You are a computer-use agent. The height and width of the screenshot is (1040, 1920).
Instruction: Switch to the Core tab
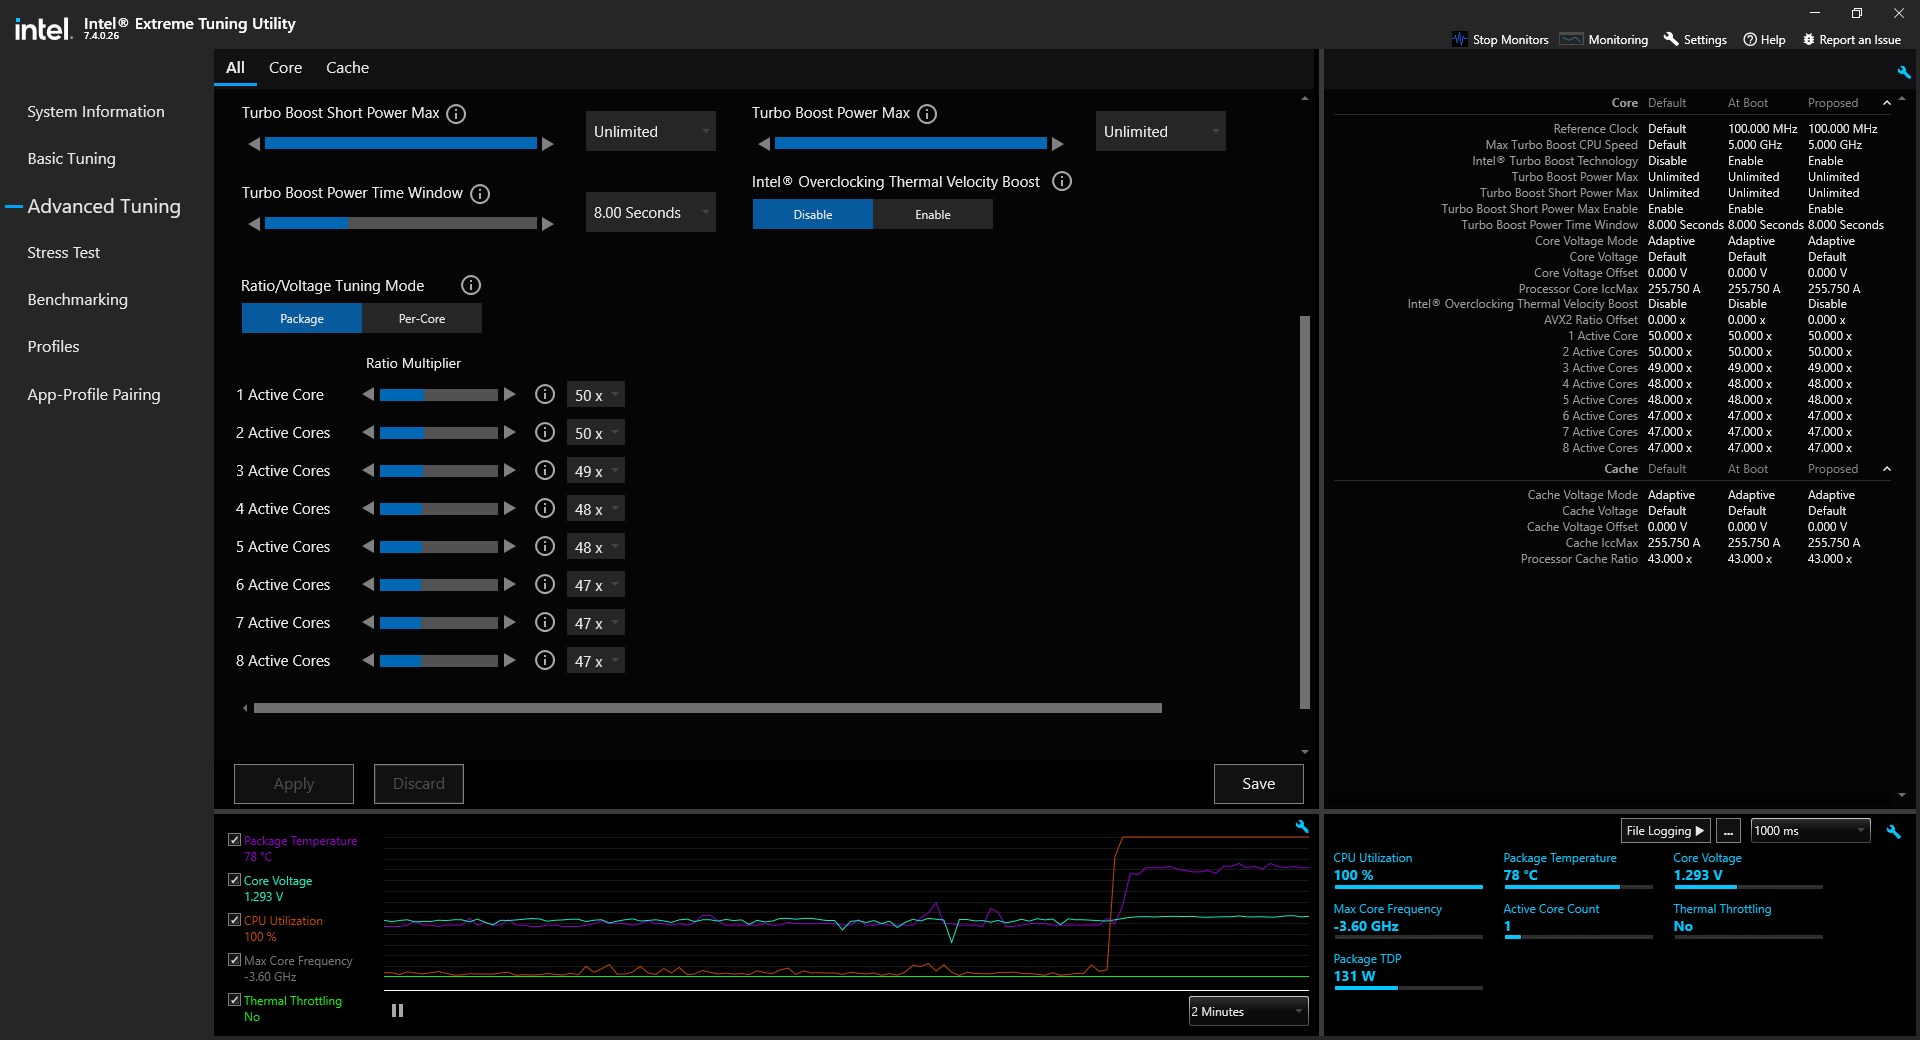(x=285, y=67)
